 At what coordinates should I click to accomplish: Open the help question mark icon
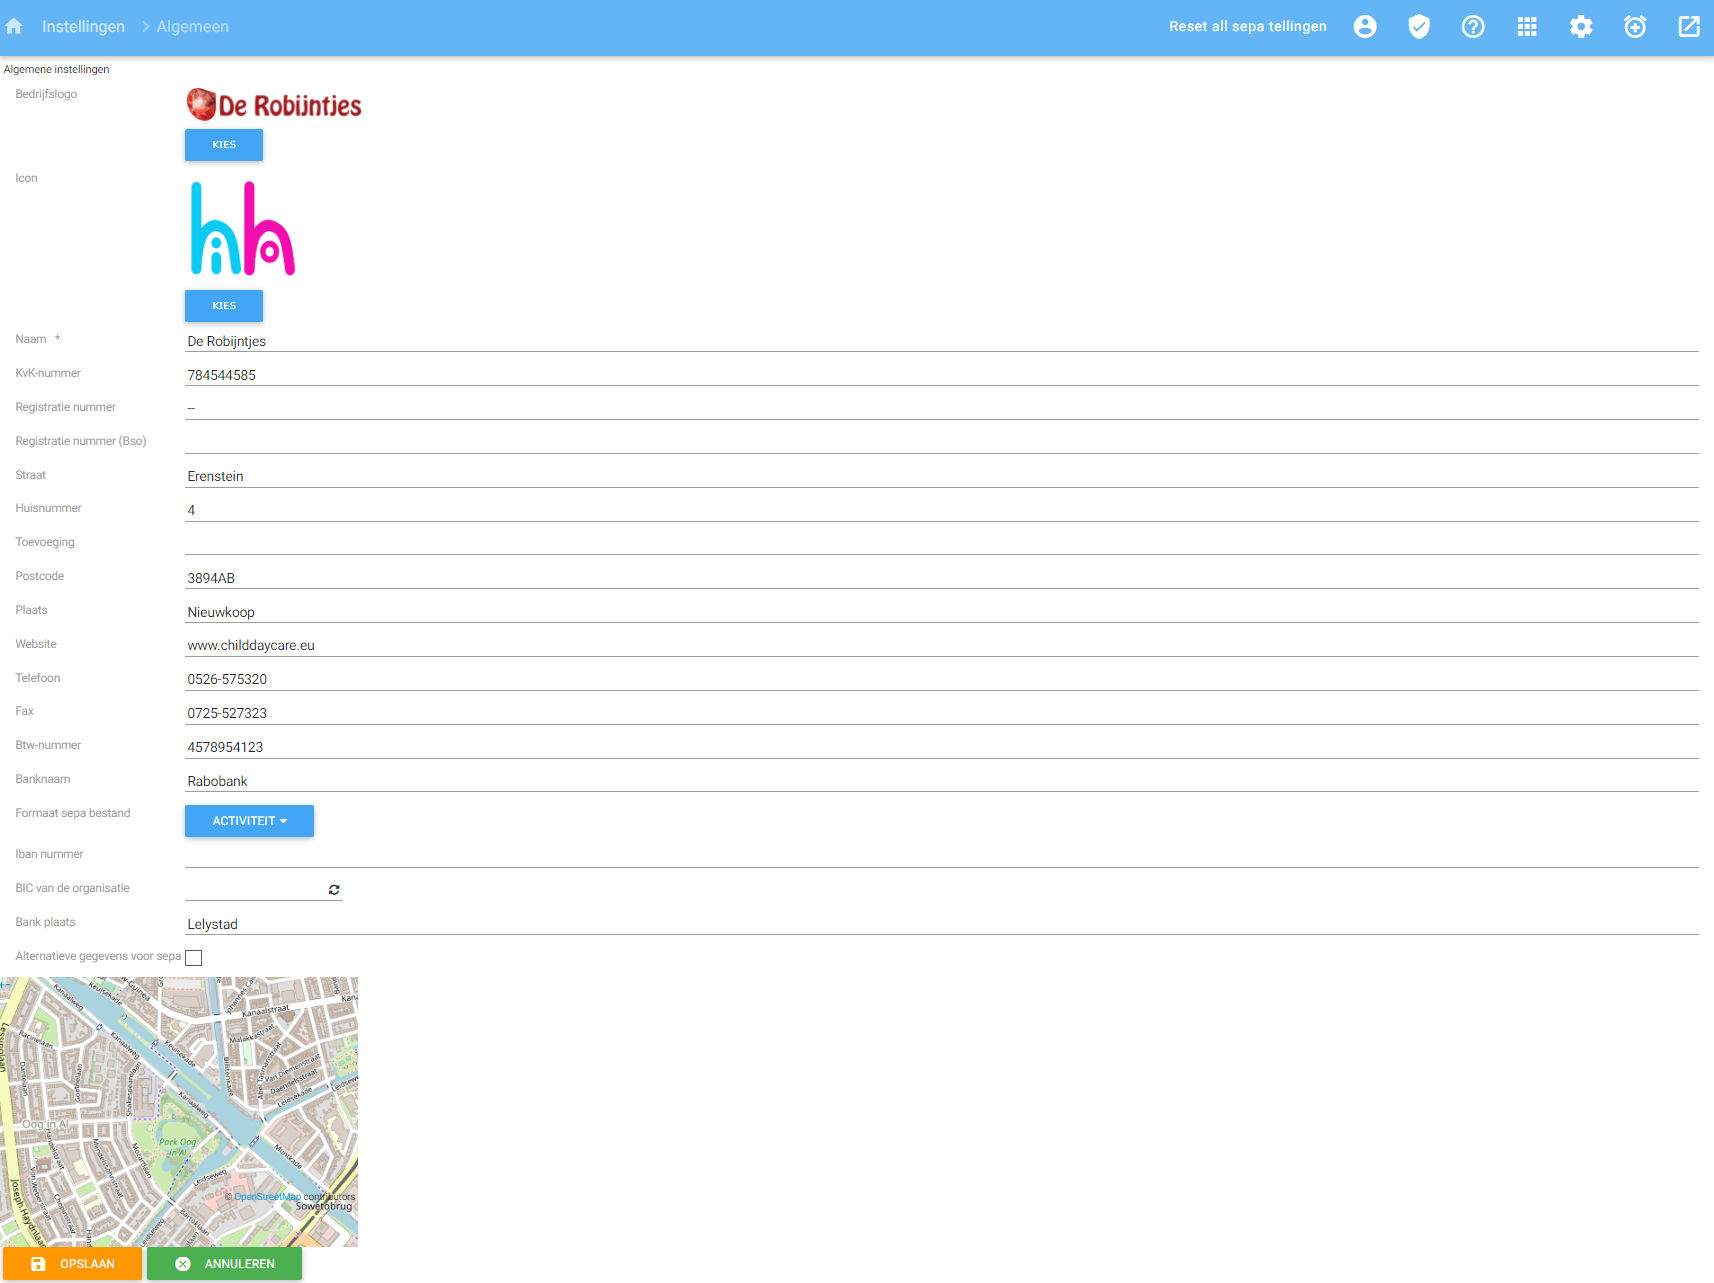click(x=1473, y=27)
